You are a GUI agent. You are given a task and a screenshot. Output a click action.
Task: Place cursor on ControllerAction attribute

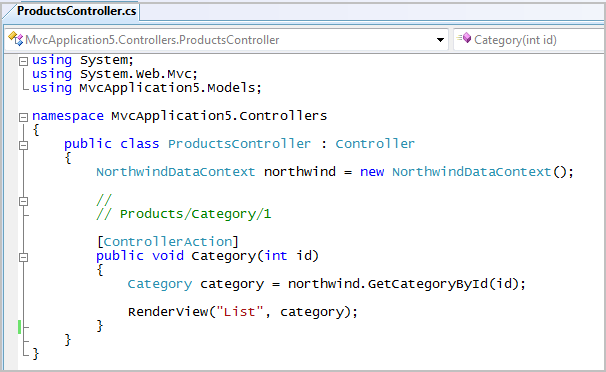click(x=168, y=242)
